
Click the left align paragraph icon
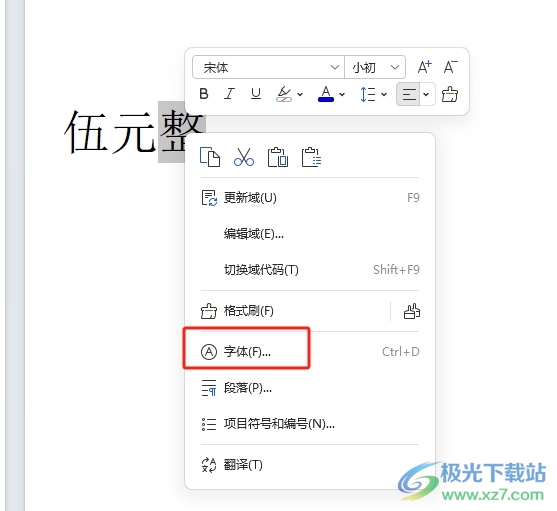coord(409,94)
